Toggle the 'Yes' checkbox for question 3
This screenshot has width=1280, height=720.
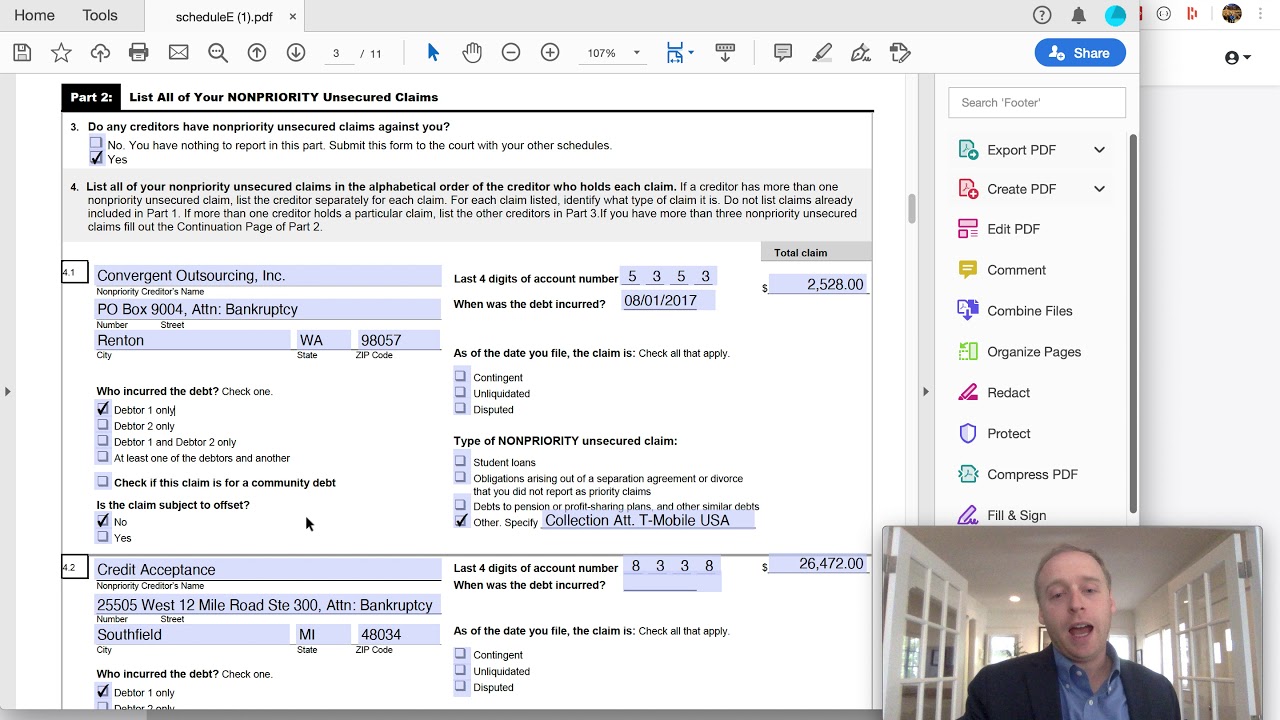[96, 158]
